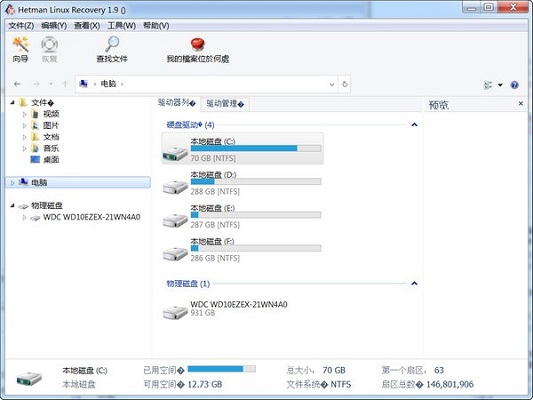Image resolution: width=533 pixels, height=400 pixels.
Task: Click the Recover (恢复) lifebuoy icon
Action: pos(50,45)
